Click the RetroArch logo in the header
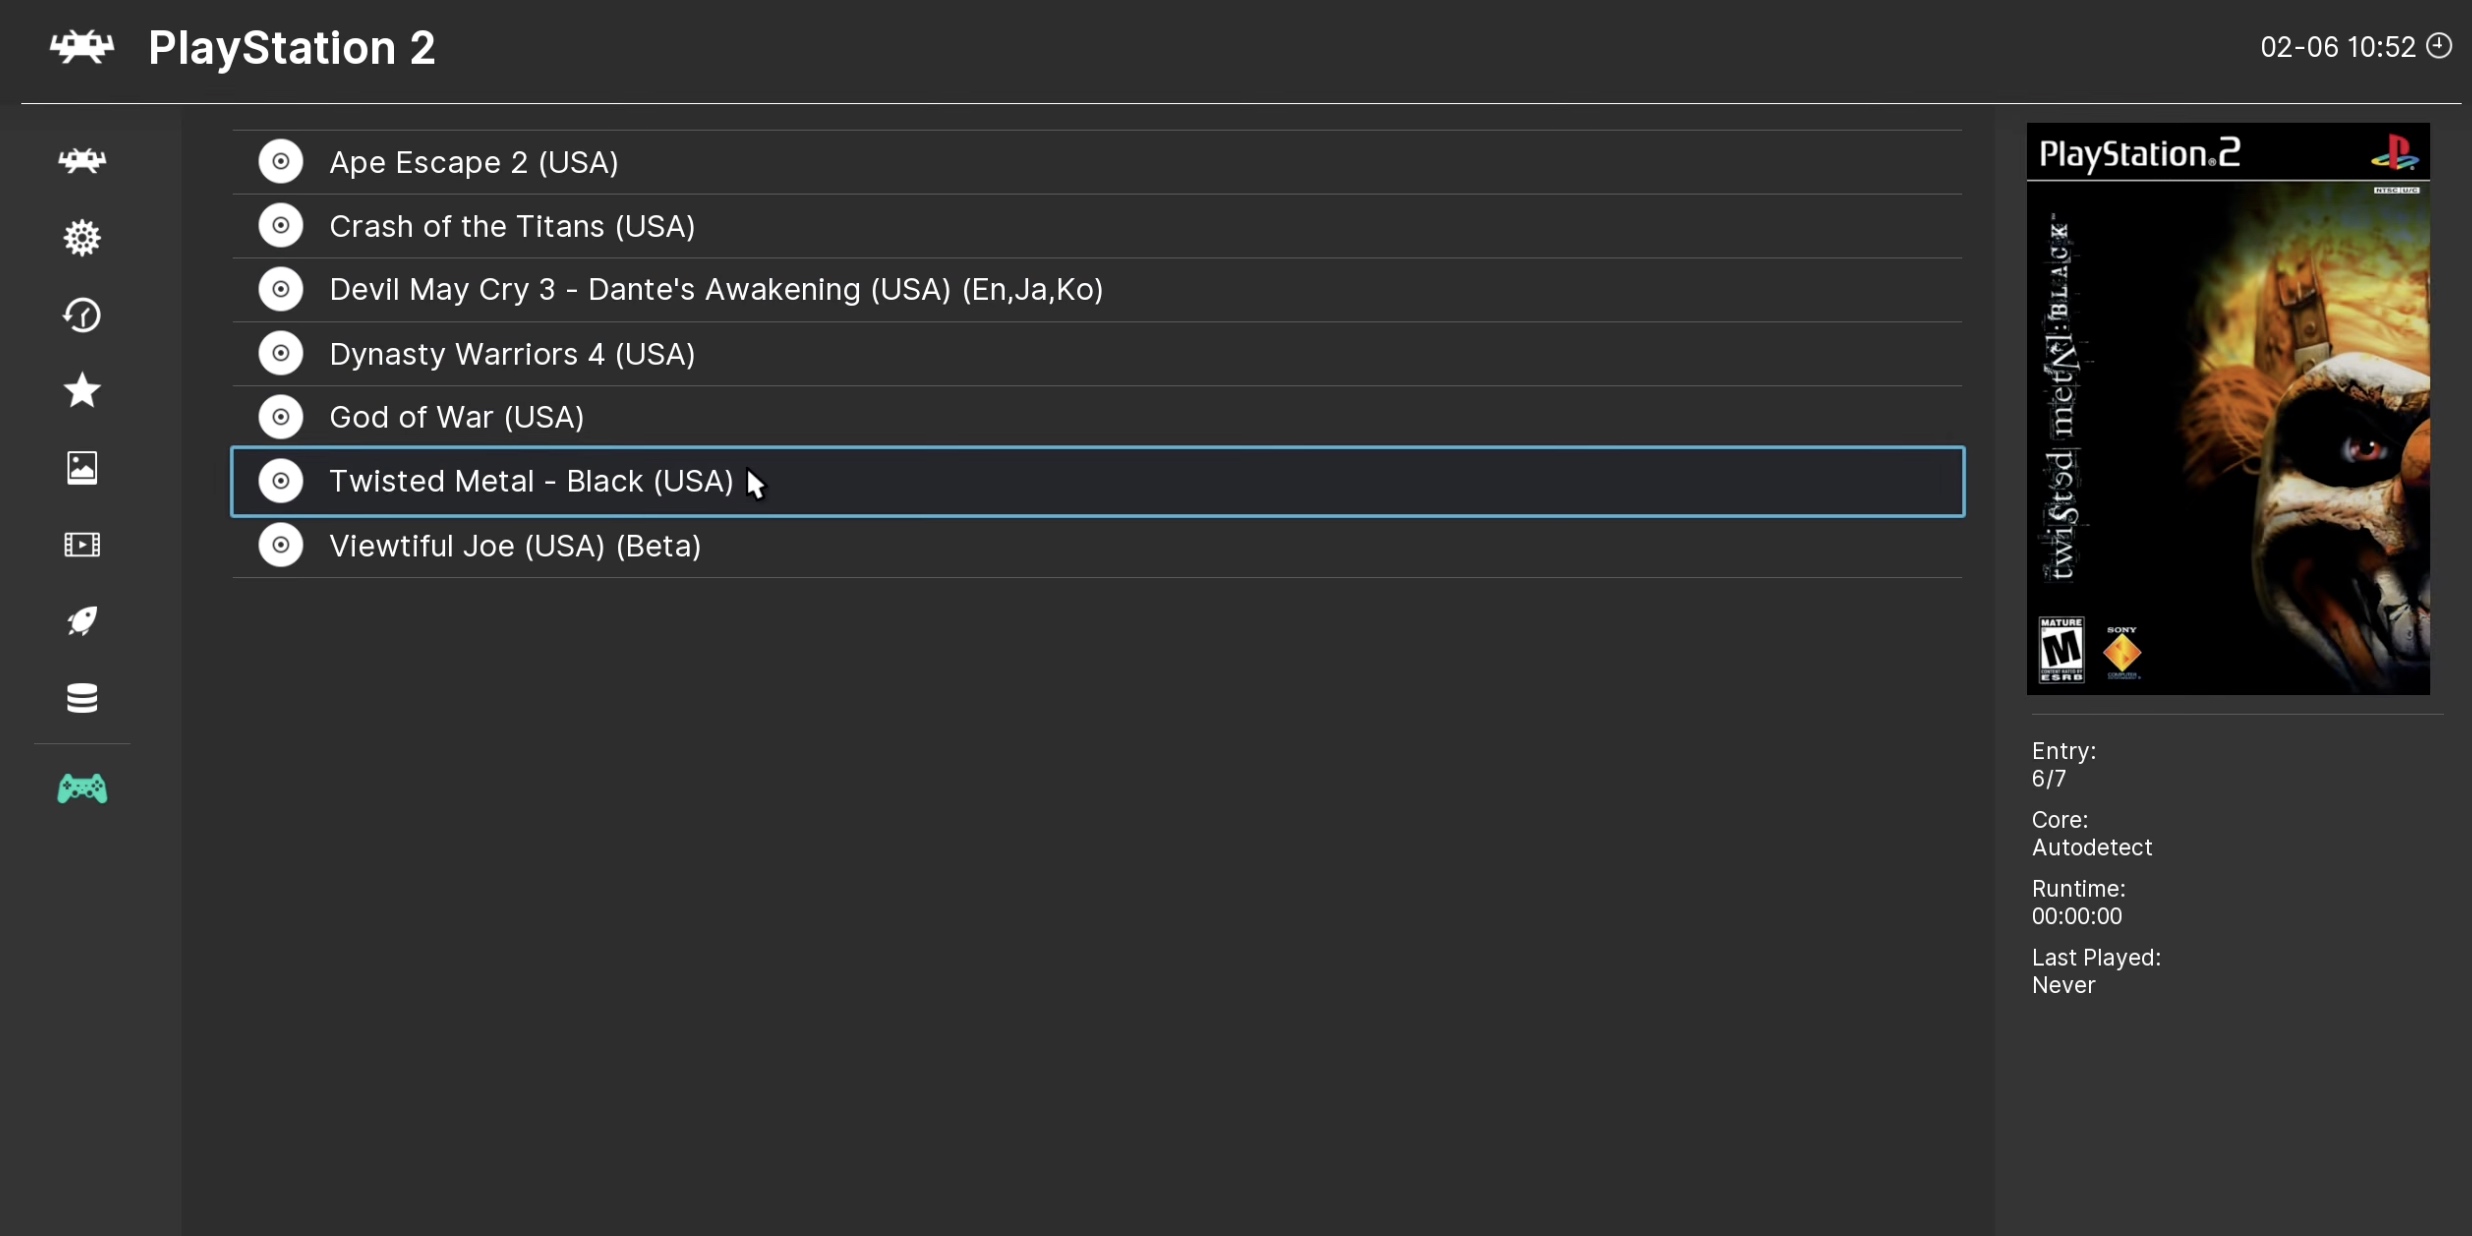 [82, 47]
